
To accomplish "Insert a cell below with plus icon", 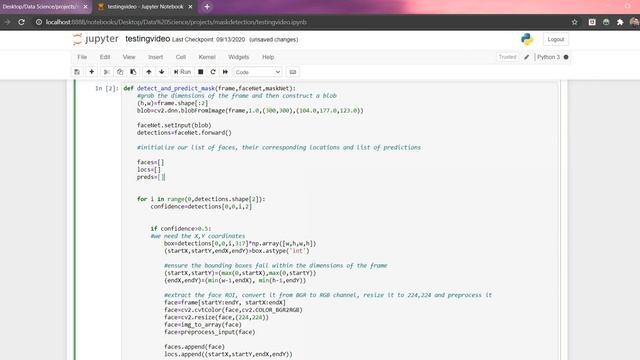I will [91, 72].
